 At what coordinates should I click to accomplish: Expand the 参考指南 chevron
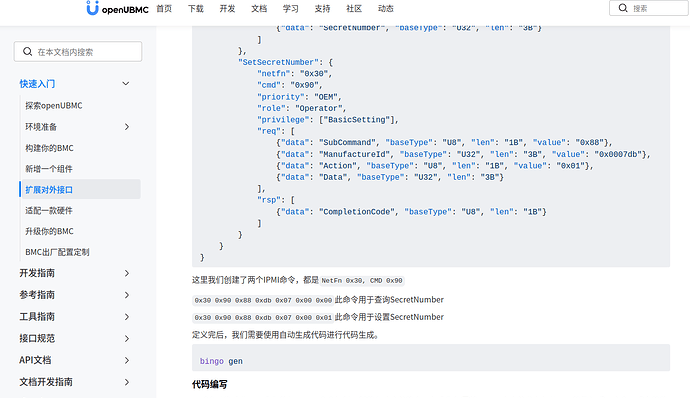click(127, 295)
